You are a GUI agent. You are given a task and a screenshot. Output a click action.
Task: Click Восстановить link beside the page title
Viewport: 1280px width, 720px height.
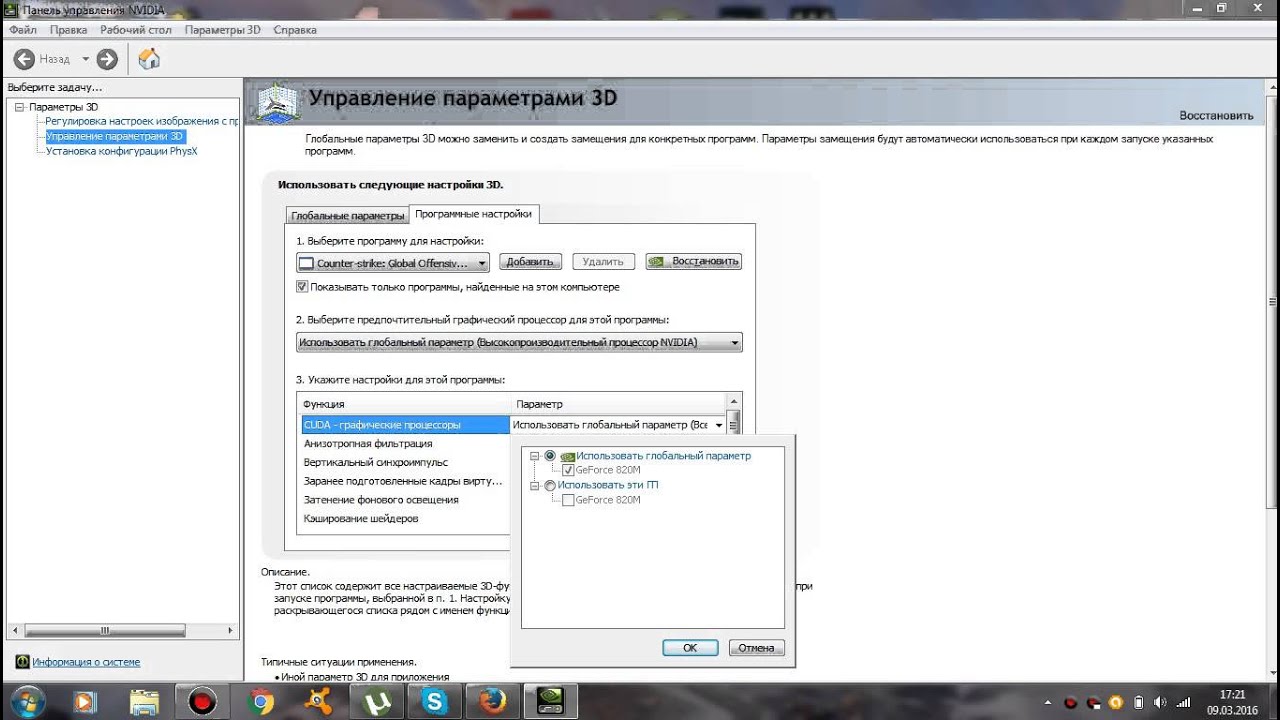tap(1216, 115)
